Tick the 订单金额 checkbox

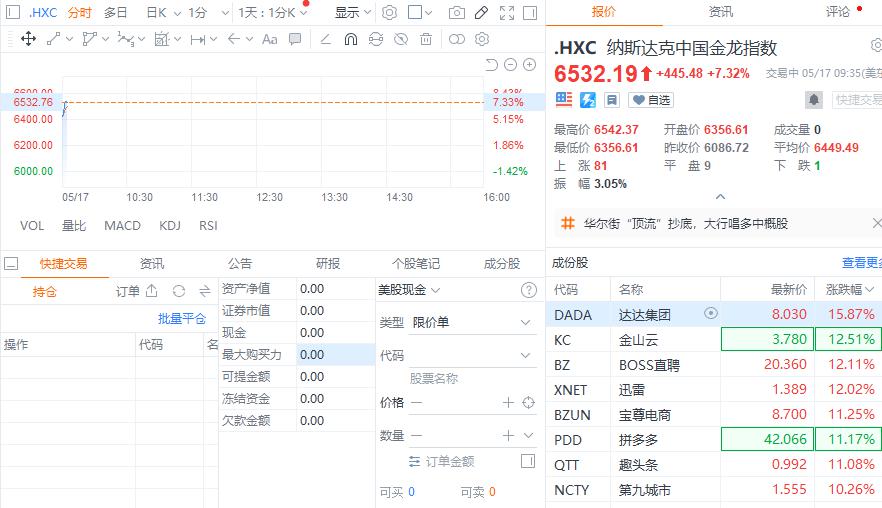(x=528, y=461)
